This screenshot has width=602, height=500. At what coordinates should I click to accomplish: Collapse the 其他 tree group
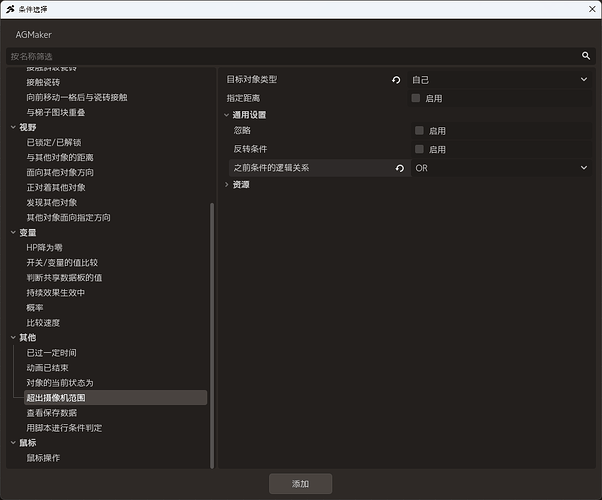pos(13,338)
